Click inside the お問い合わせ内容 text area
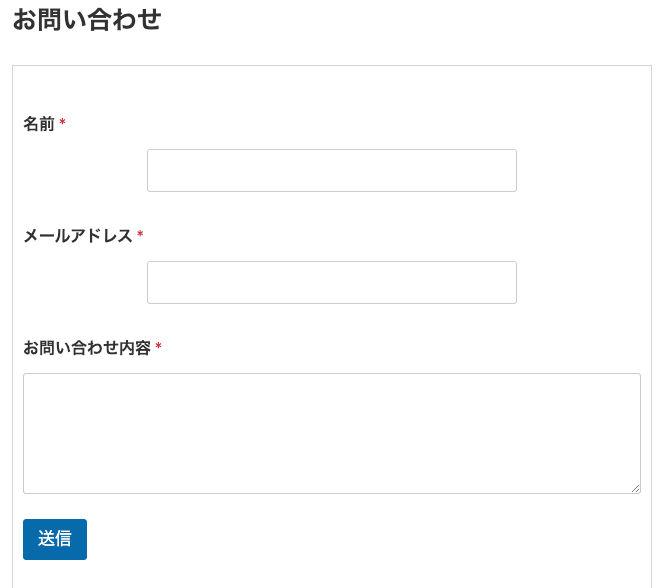 (x=331, y=432)
